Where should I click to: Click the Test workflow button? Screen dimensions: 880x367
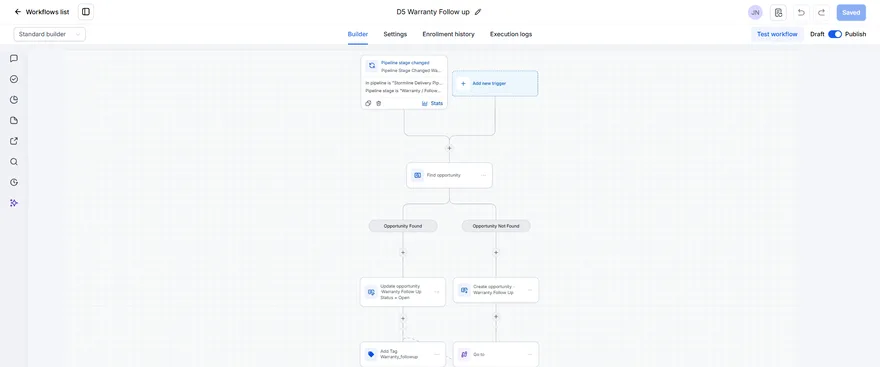pyautogui.click(x=777, y=34)
